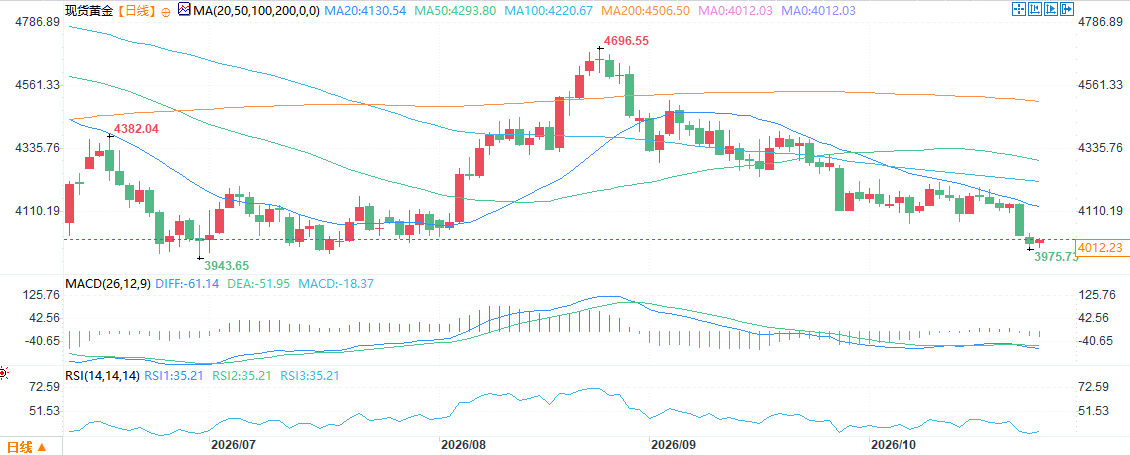Click the crosshair cursor icon
This screenshot has height=455, width=1130.
click(x=1019, y=9)
